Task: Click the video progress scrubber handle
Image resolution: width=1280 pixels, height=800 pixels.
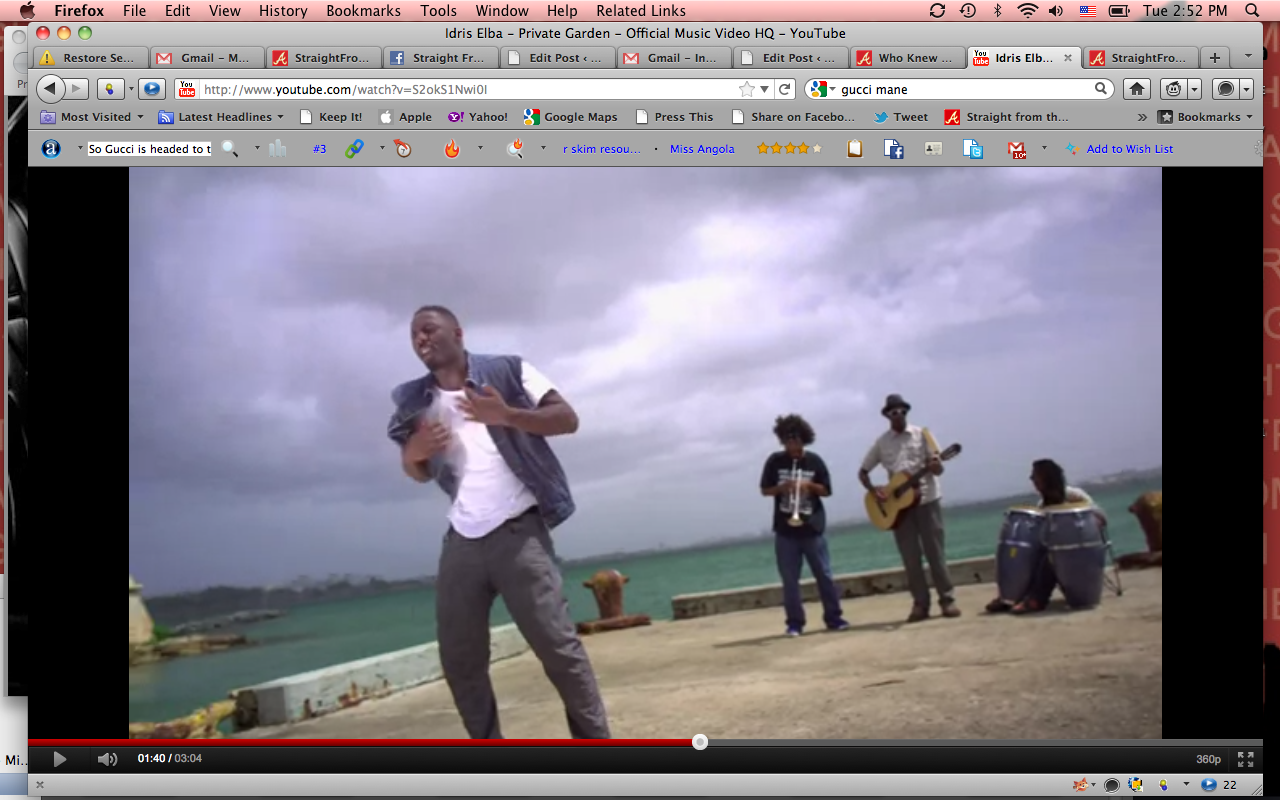Action: [700, 742]
